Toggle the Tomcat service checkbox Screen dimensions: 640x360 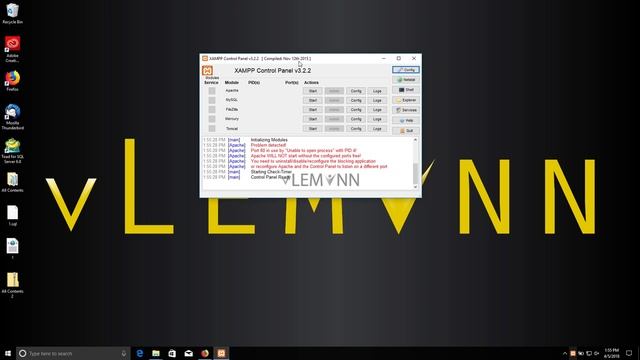[212, 129]
